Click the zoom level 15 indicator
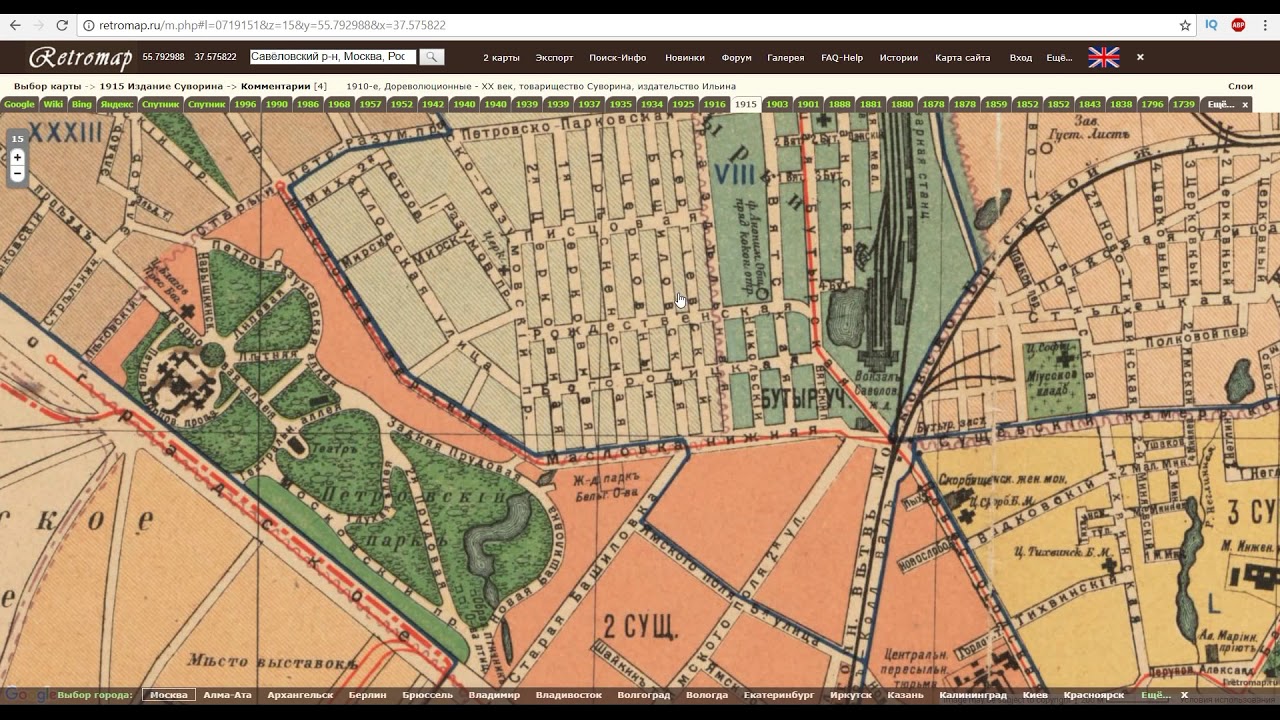This screenshot has height=720, width=1280. tap(17, 139)
